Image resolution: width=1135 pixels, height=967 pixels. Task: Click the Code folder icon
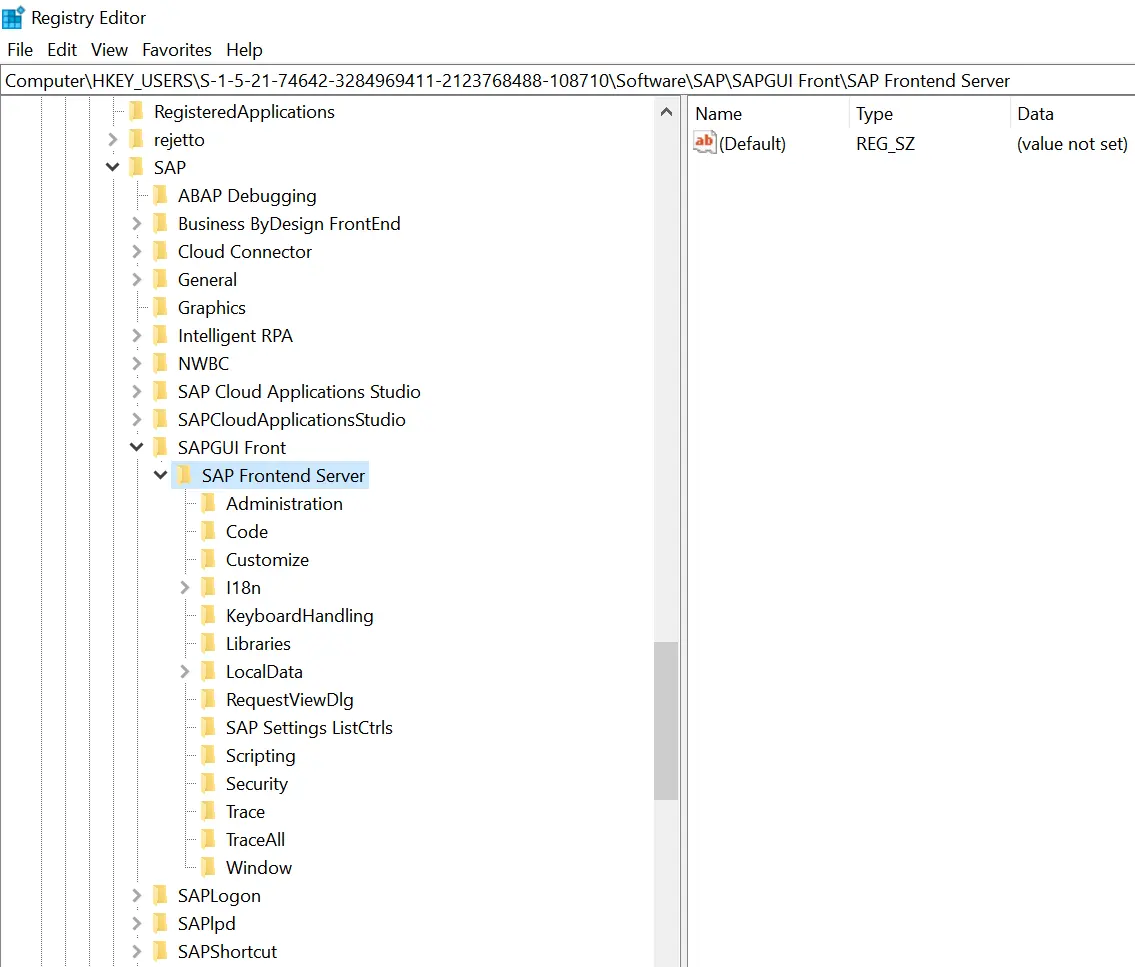[209, 531]
